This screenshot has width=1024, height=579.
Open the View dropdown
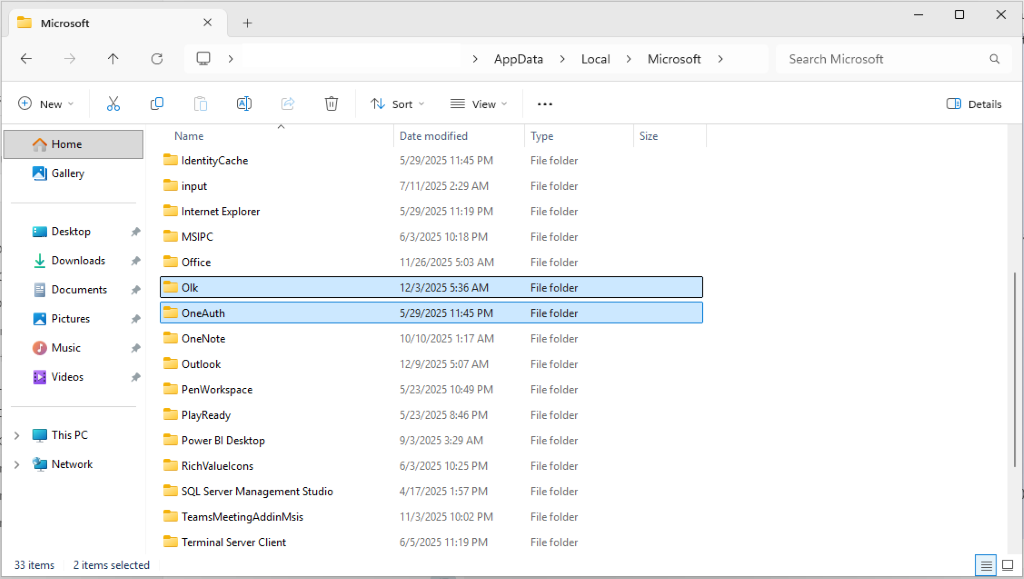479,104
